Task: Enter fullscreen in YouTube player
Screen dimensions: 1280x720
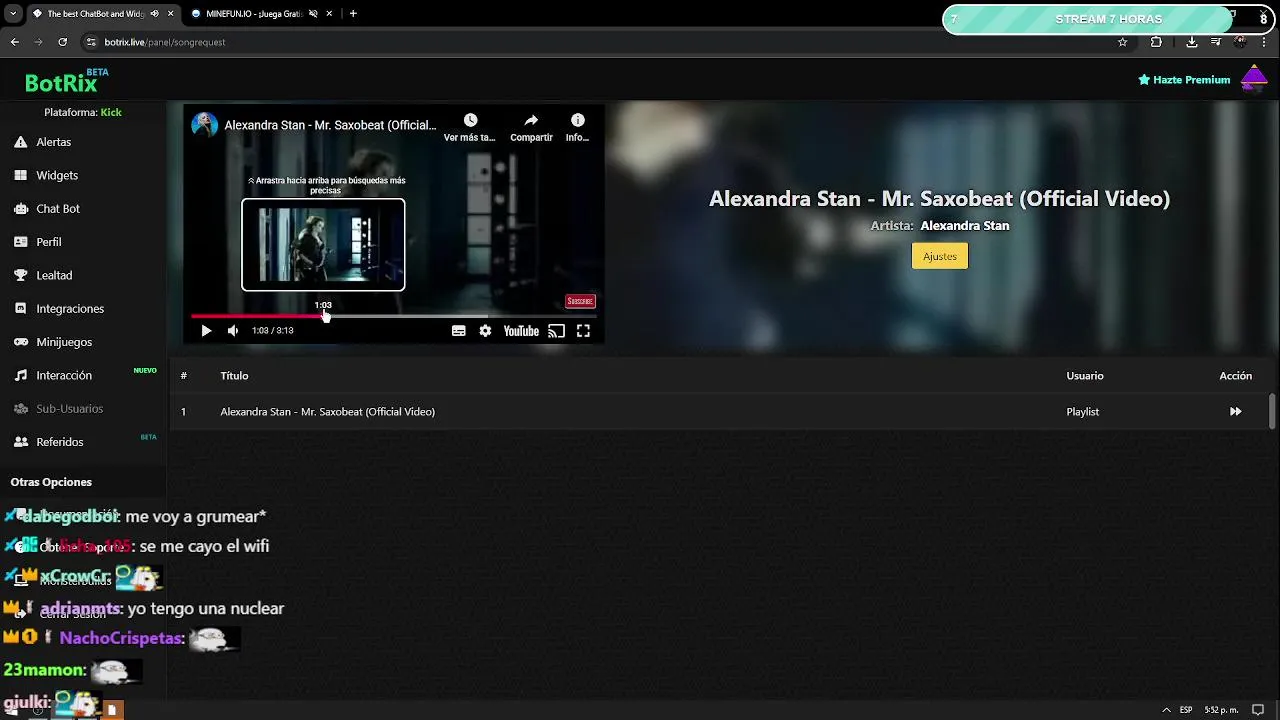Action: click(x=583, y=331)
